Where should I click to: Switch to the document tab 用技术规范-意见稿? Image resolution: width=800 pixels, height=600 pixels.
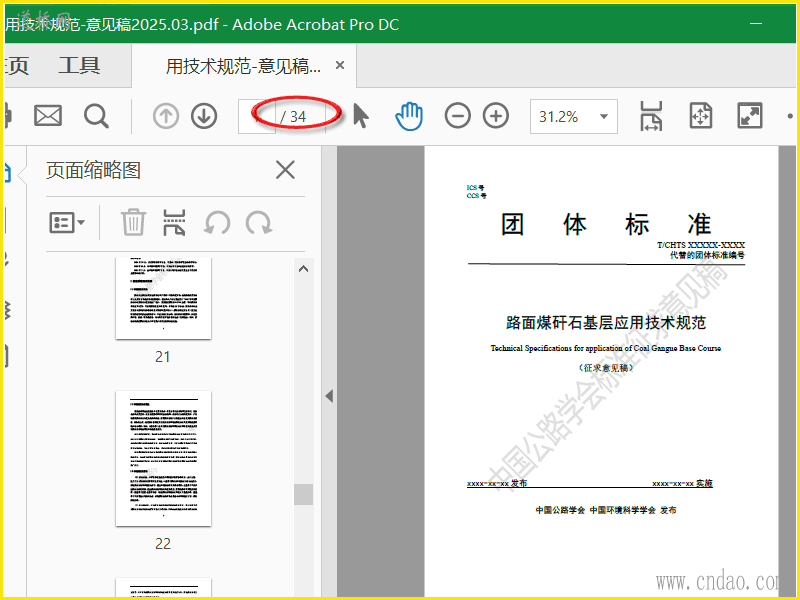[243, 66]
